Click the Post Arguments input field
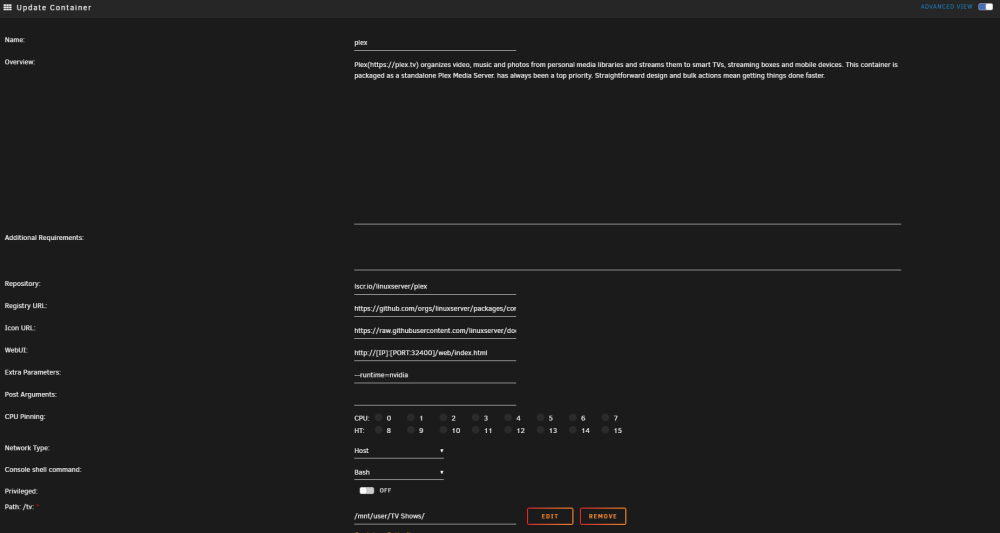This screenshot has height=533, width=1000. (x=435, y=397)
